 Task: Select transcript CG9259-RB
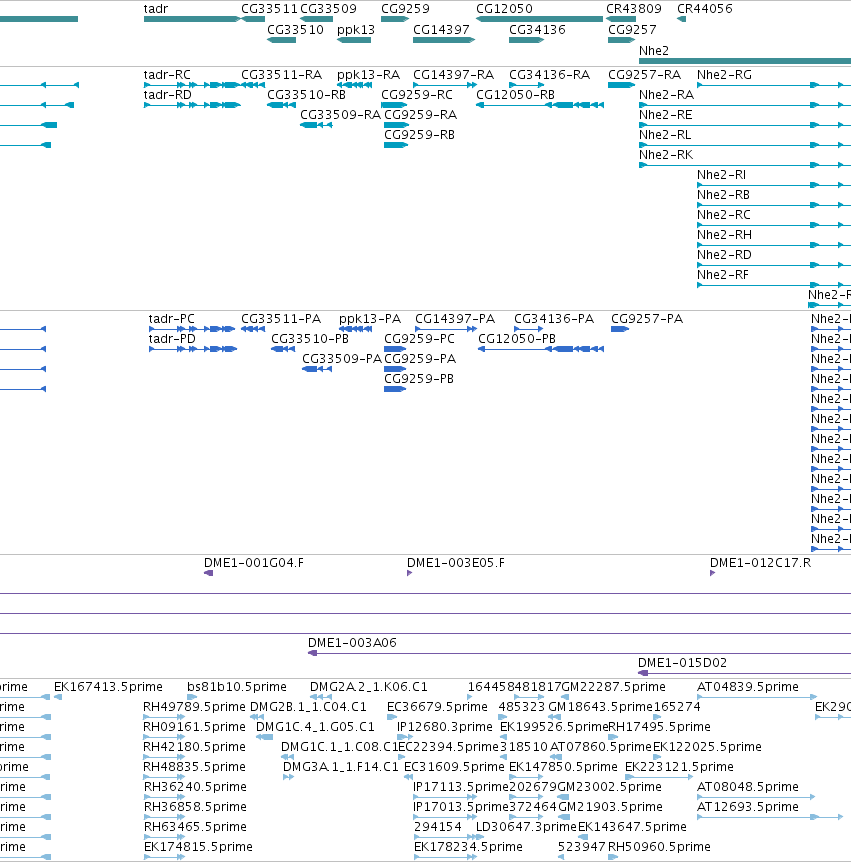(x=419, y=135)
